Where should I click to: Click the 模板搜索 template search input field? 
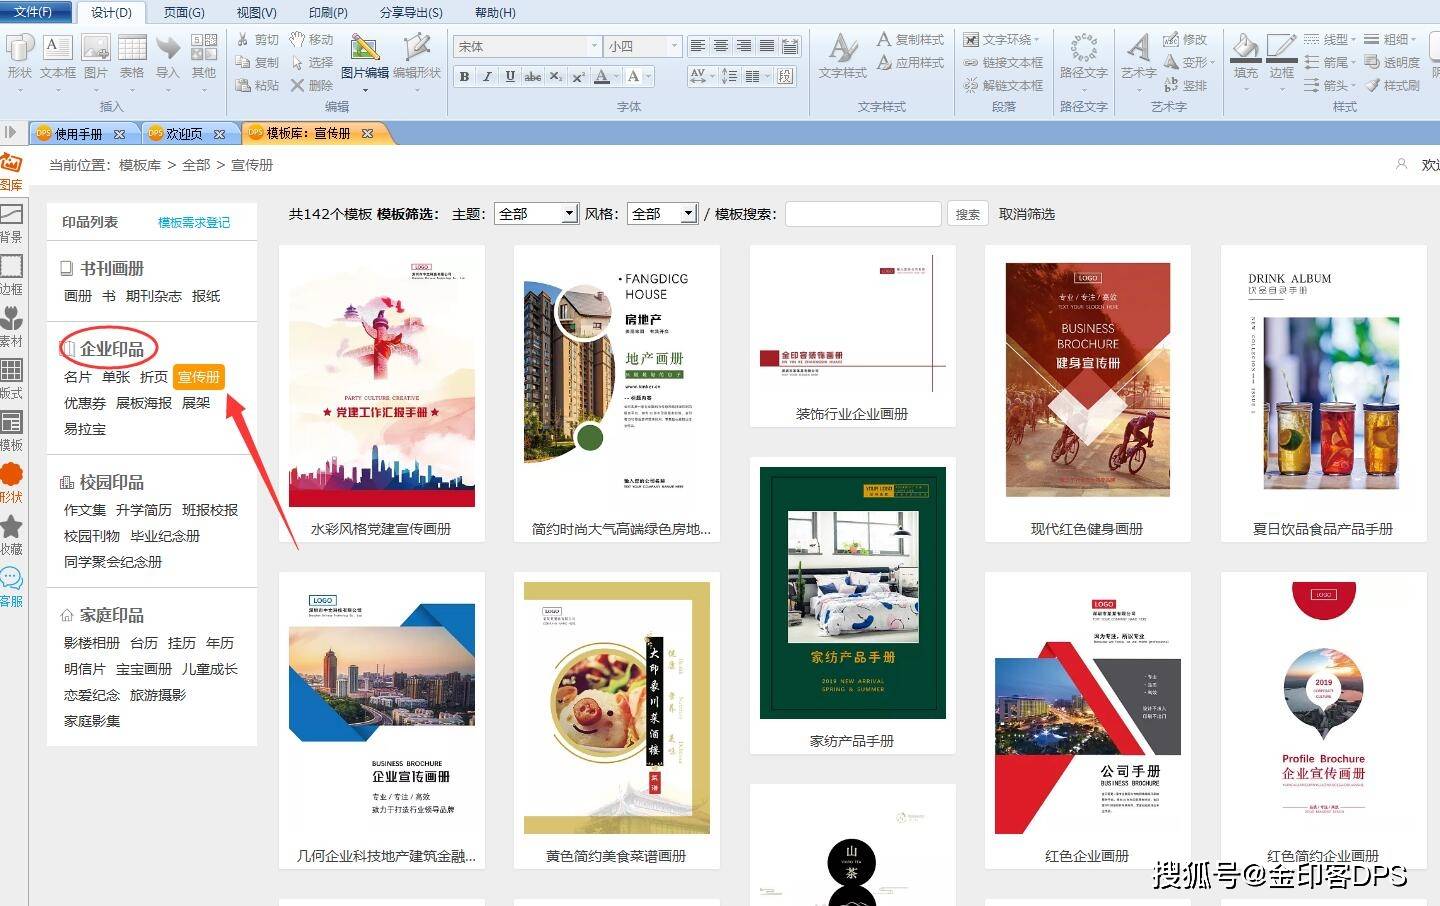862,214
